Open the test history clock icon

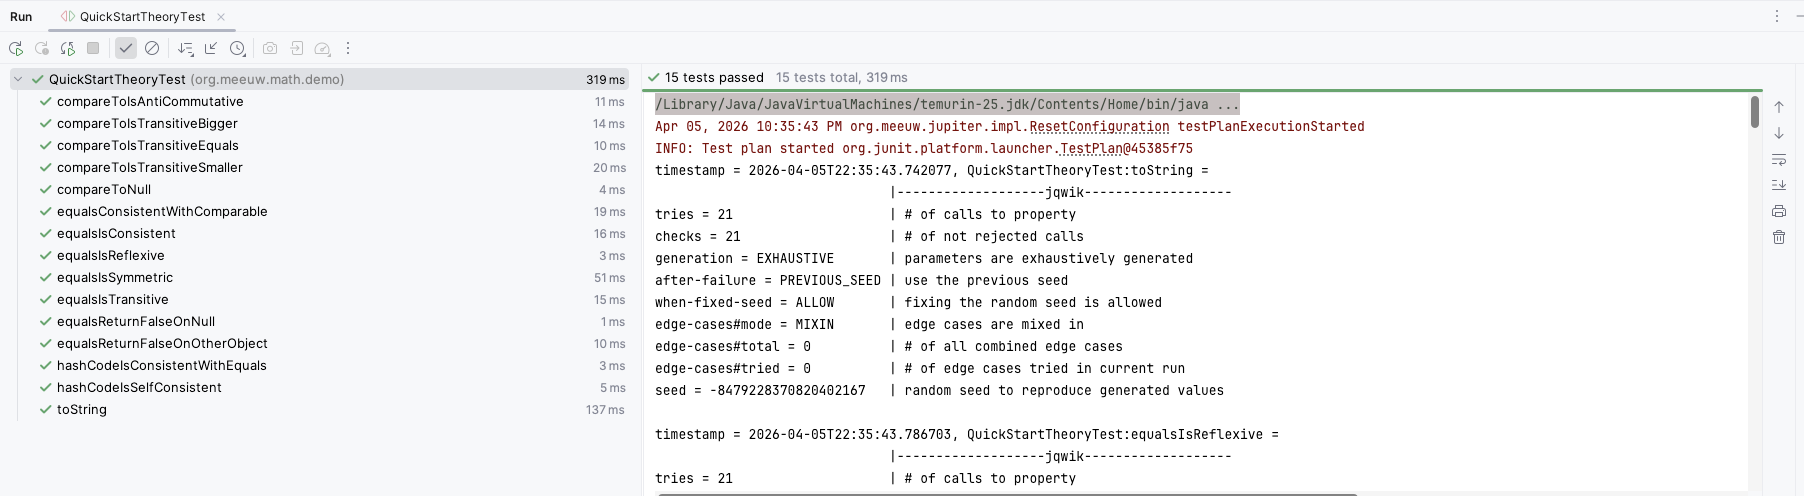pos(237,48)
